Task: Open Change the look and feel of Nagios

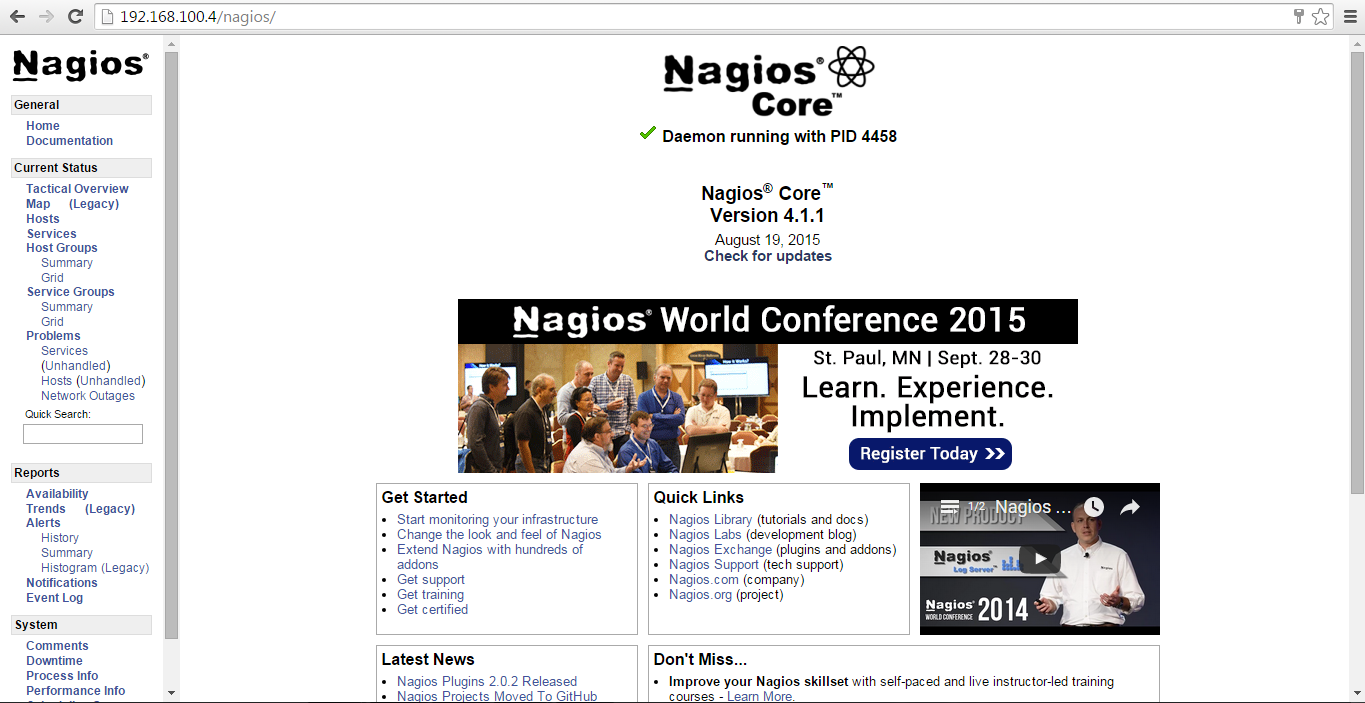Action: pyautogui.click(x=499, y=535)
